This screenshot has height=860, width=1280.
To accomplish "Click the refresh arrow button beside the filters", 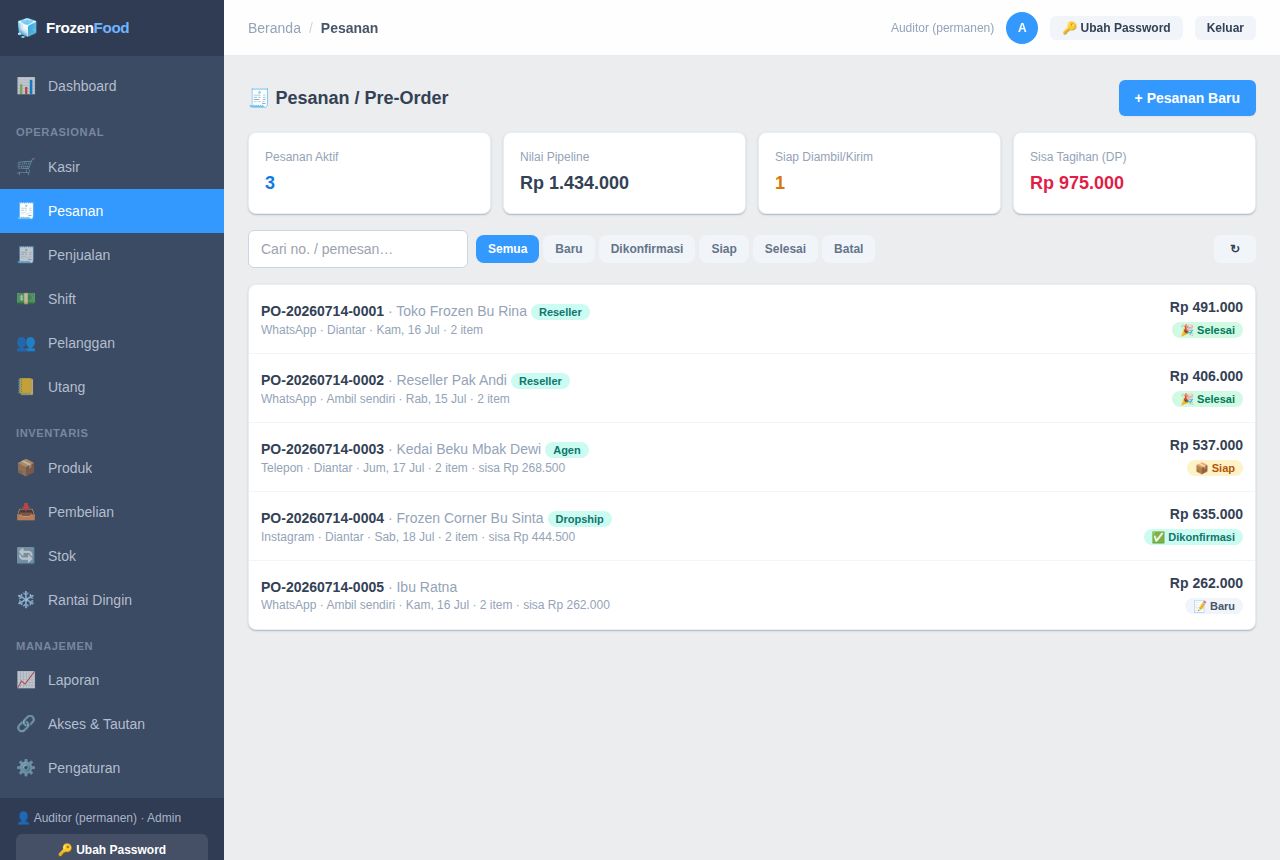I will tap(1235, 249).
